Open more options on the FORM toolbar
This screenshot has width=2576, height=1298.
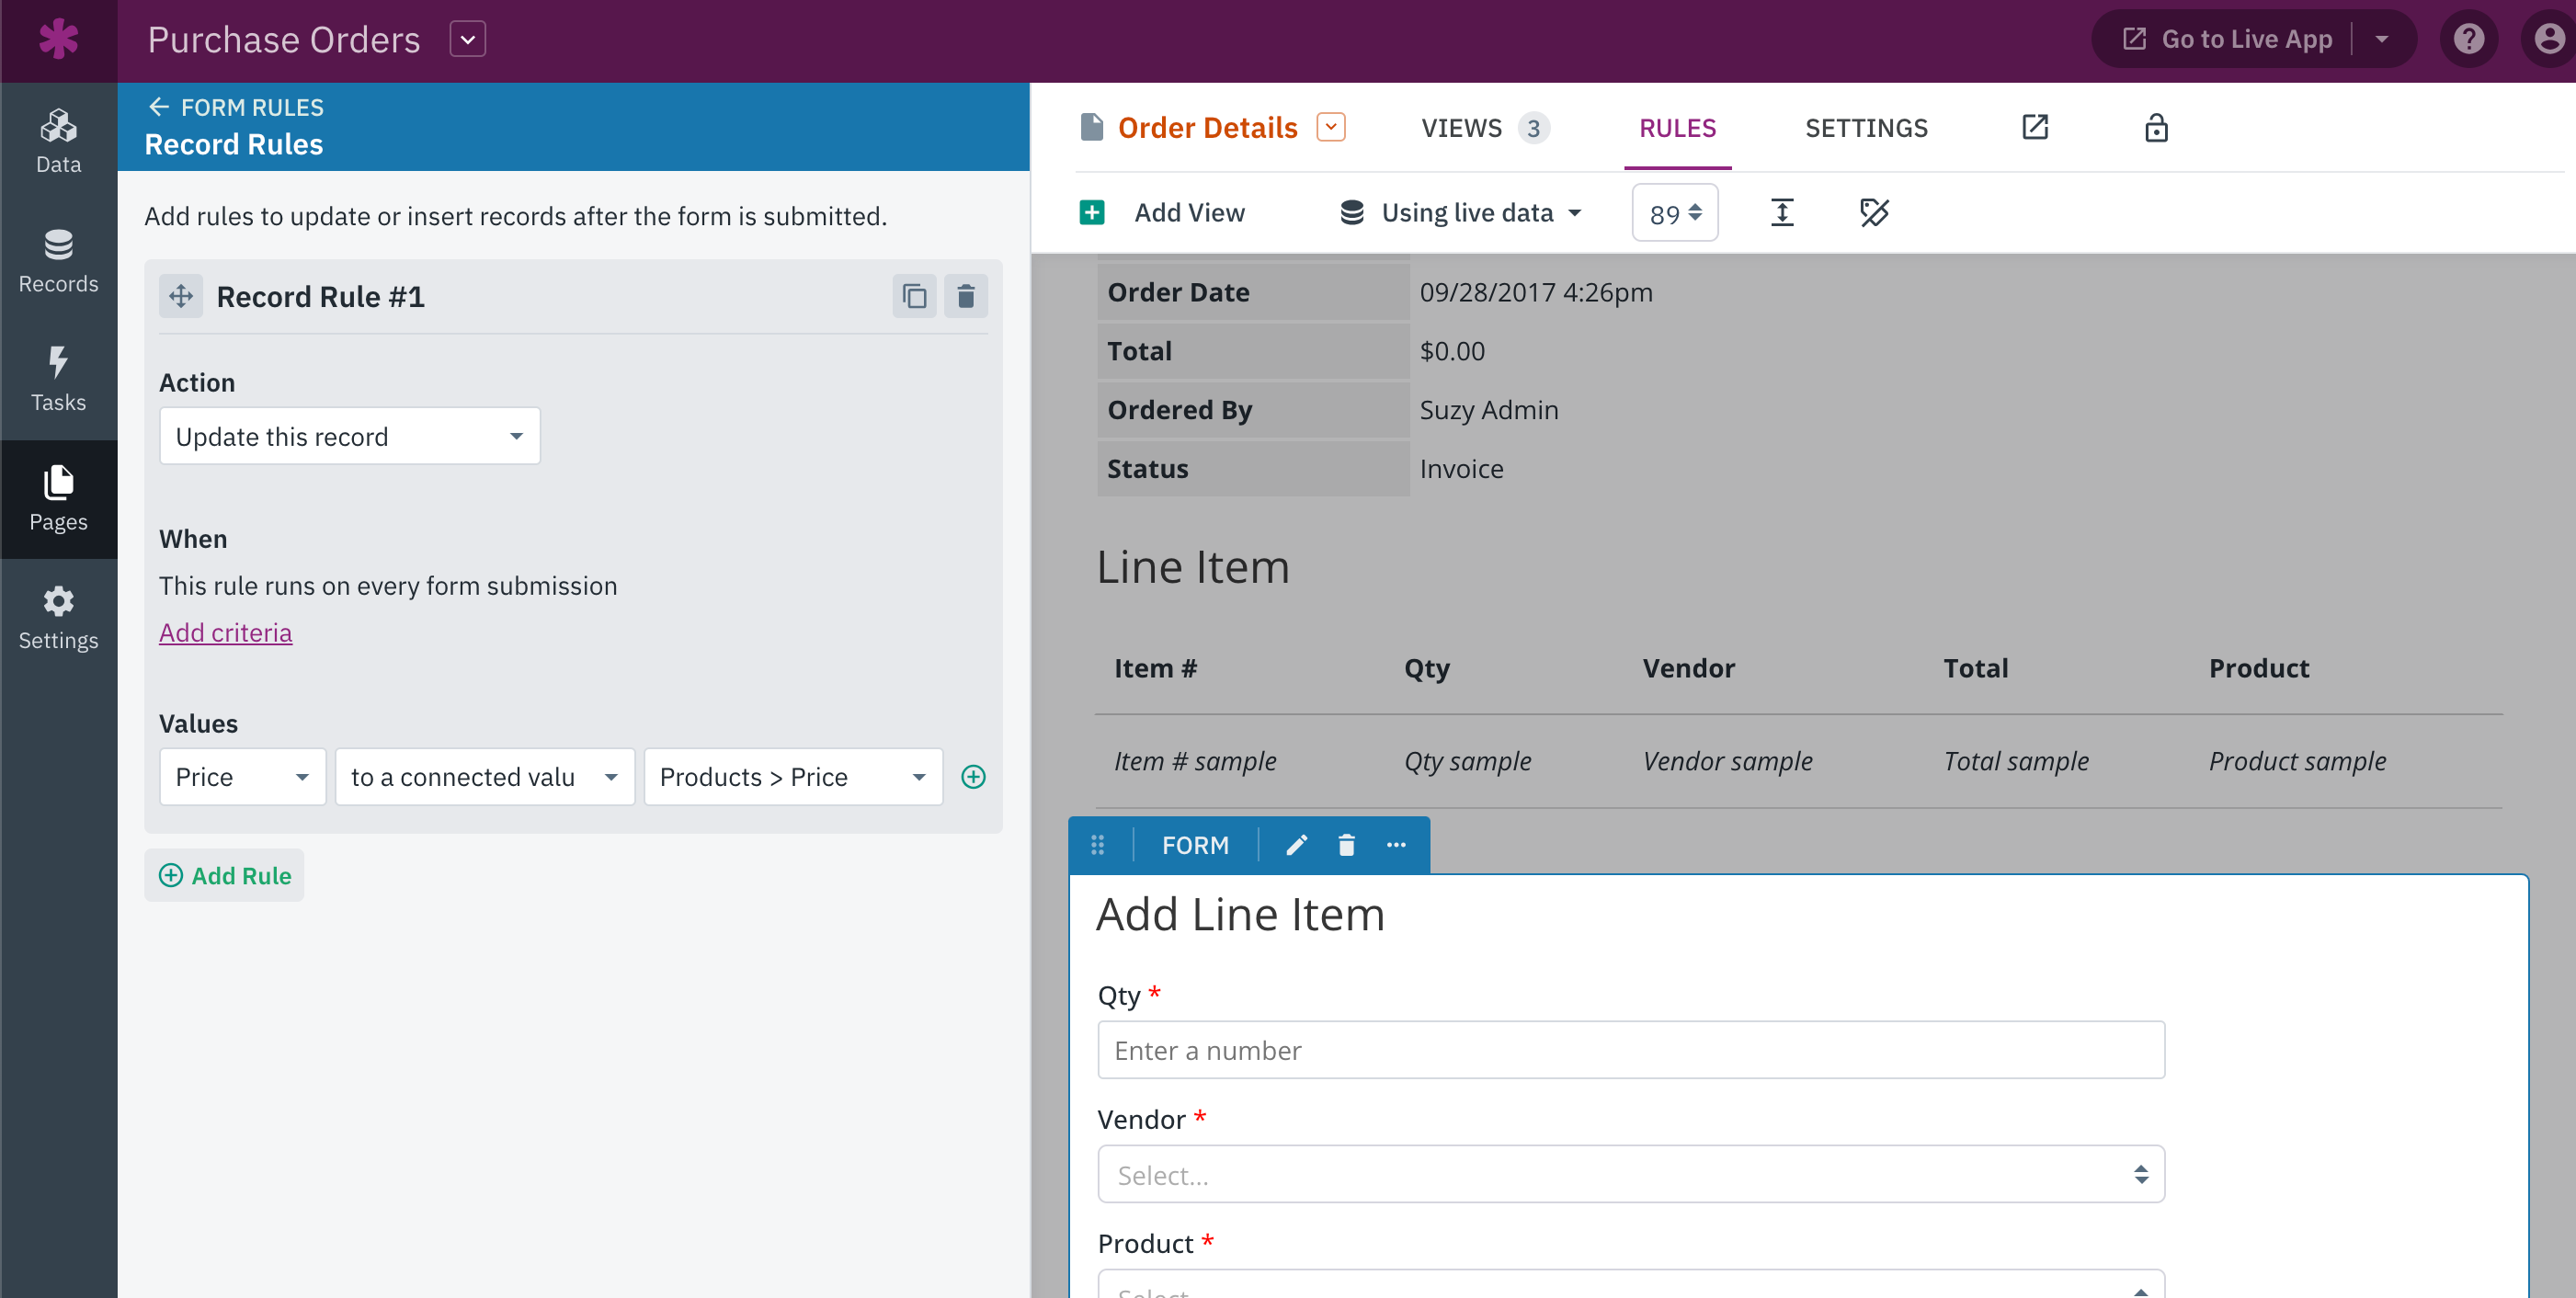pyautogui.click(x=1396, y=845)
